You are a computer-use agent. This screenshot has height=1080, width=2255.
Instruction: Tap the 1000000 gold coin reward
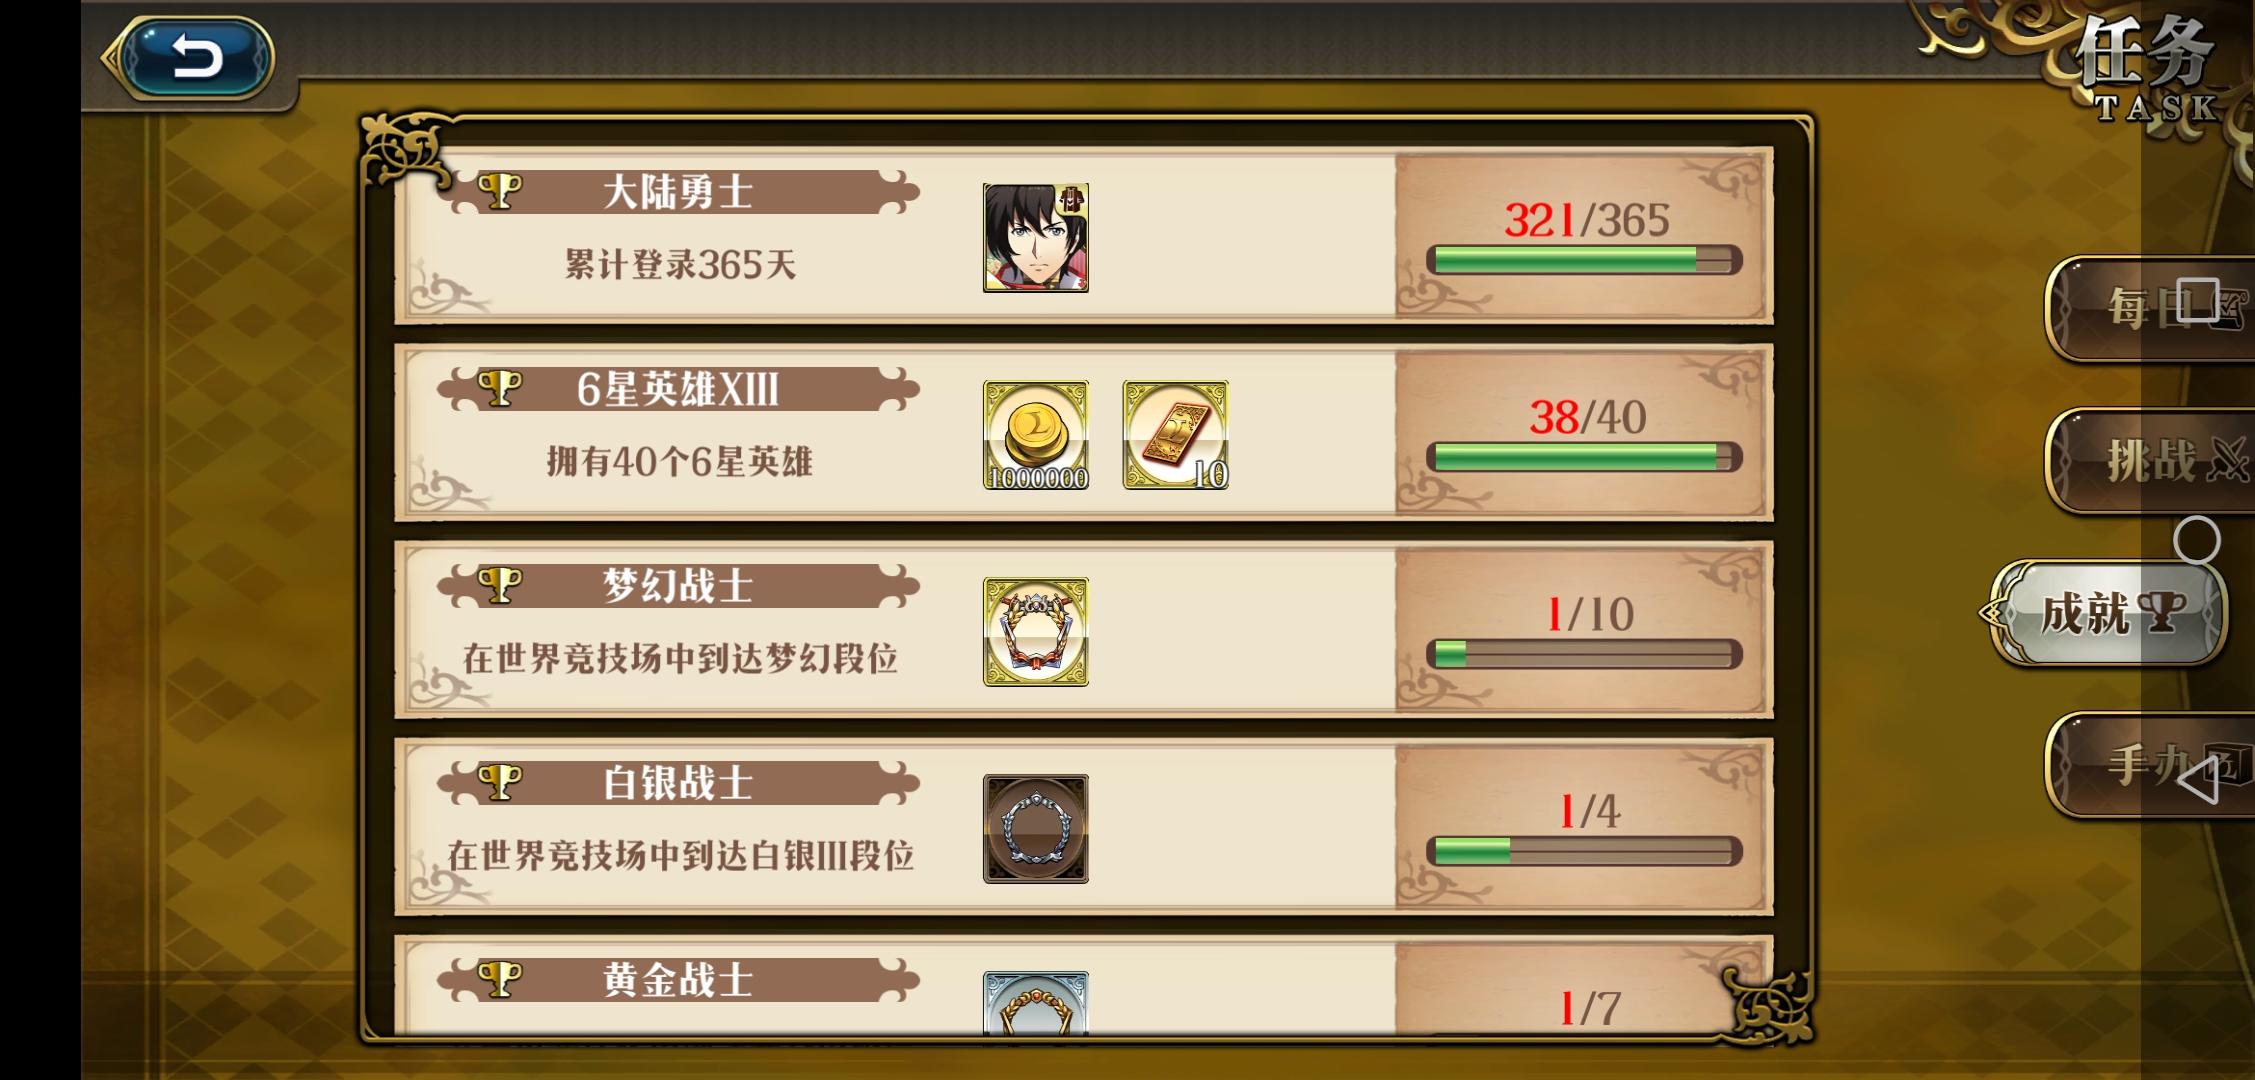pyautogui.click(x=1035, y=435)
